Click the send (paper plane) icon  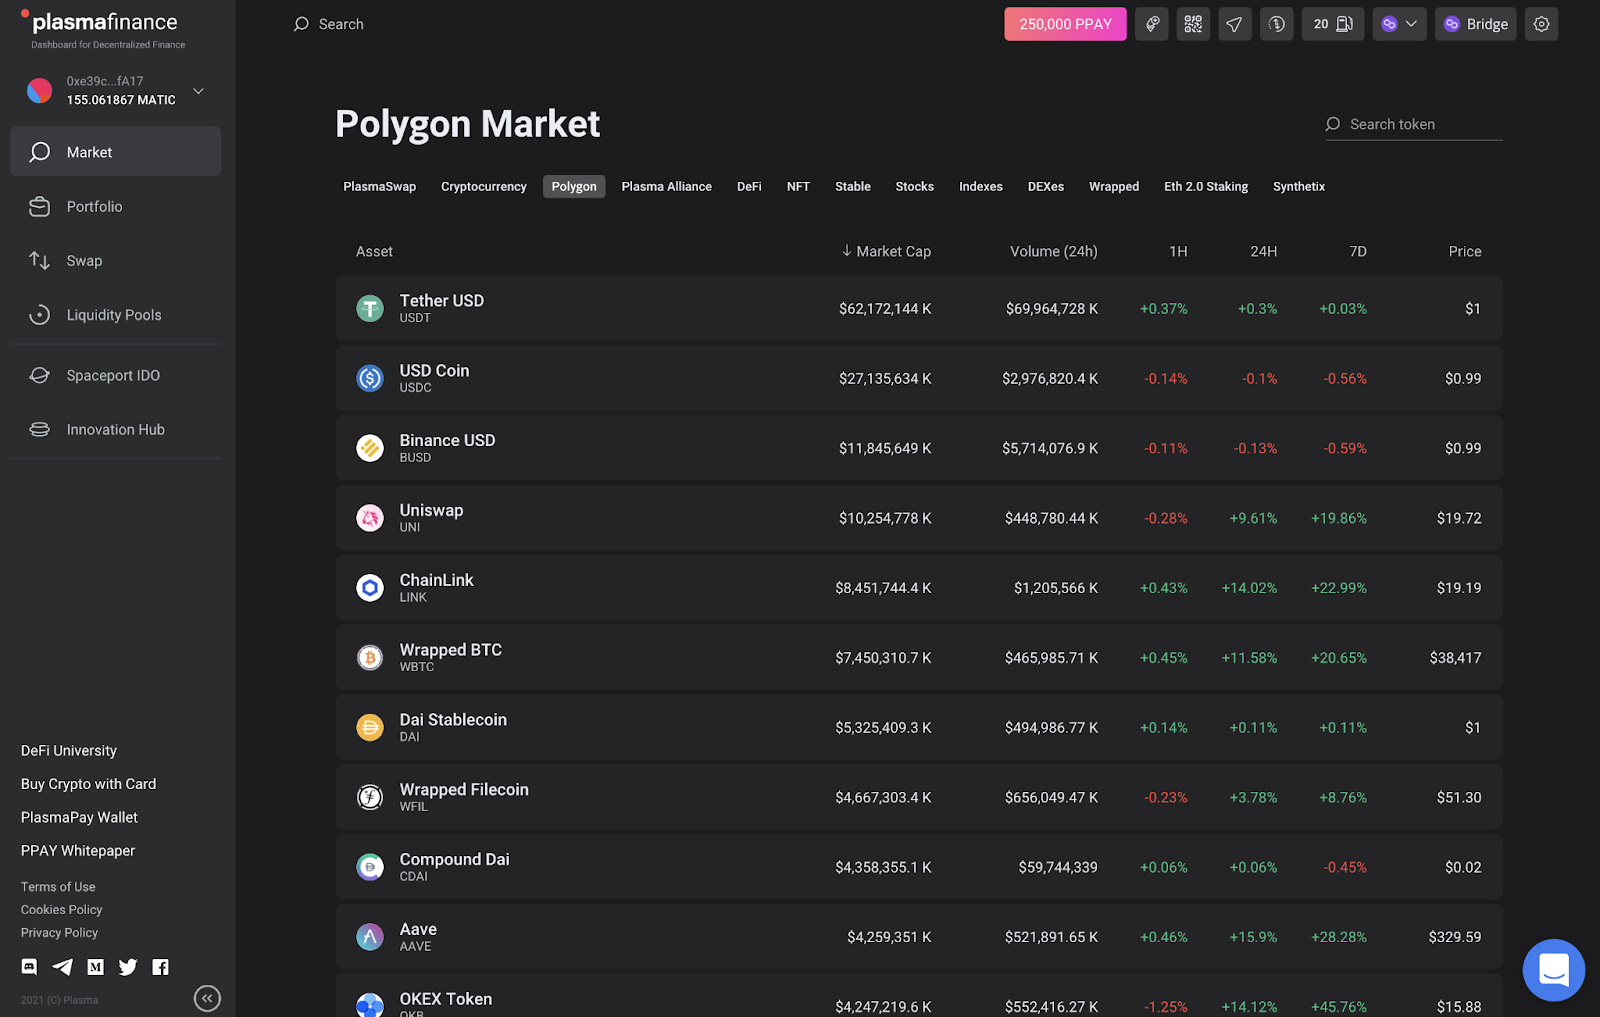(1234, 23)
